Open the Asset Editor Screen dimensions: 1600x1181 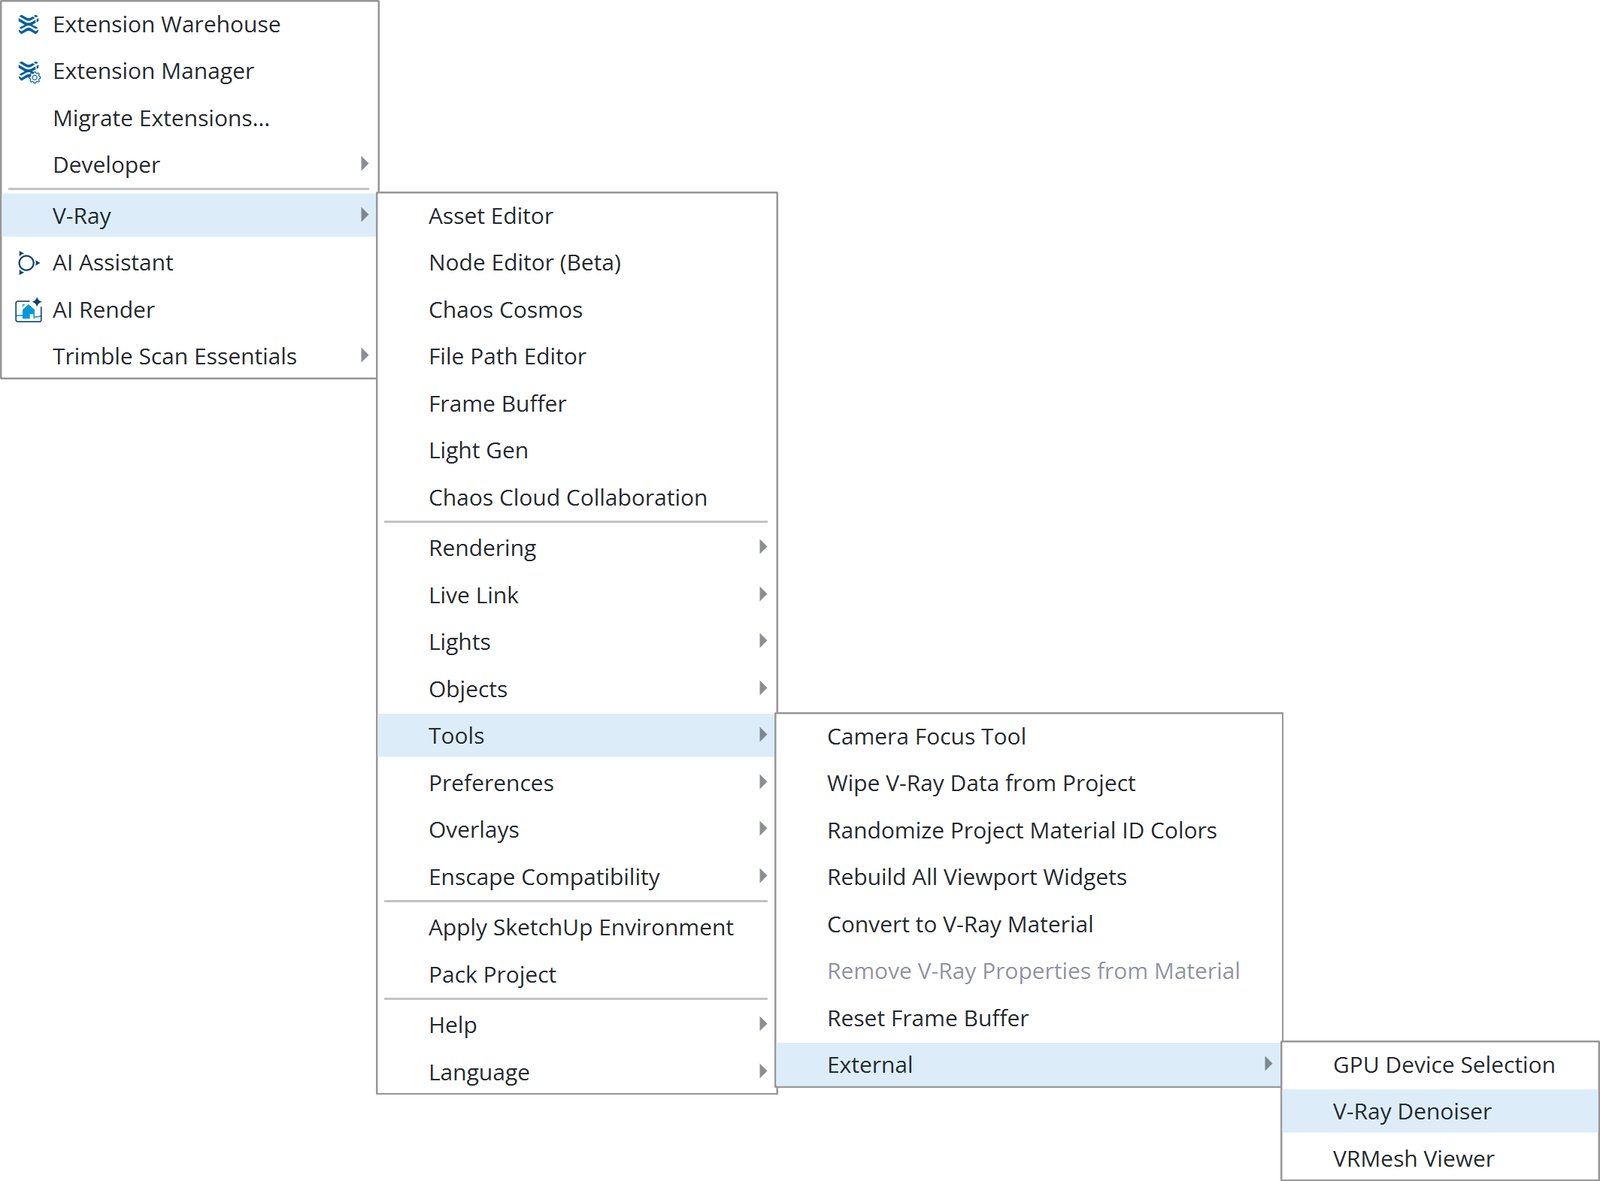click(x=577, y=216)
